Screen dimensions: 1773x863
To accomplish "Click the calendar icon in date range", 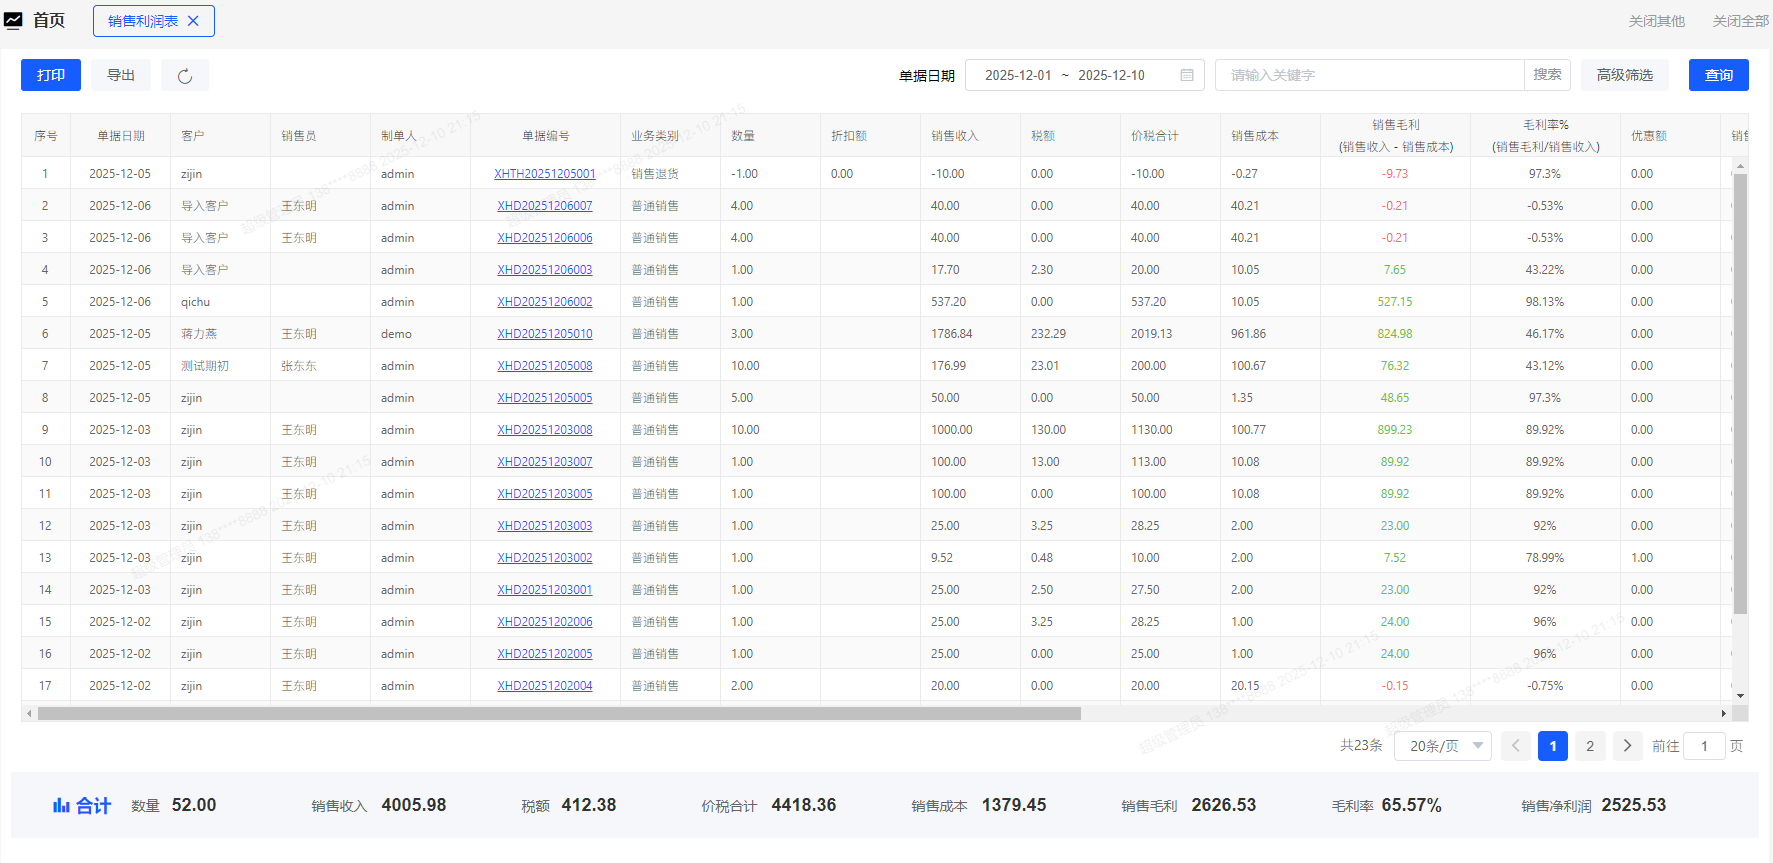I will [1187, 75].
